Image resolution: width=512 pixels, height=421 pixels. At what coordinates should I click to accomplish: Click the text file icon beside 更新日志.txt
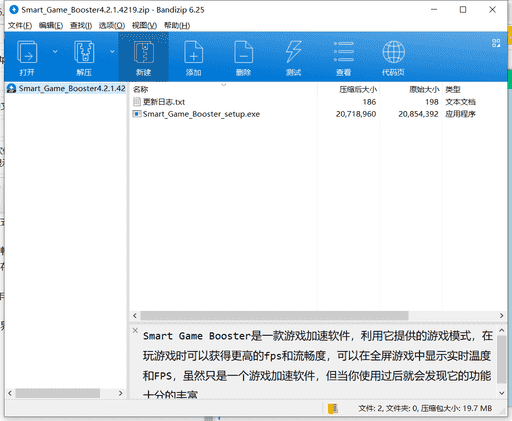coord(137,102)
